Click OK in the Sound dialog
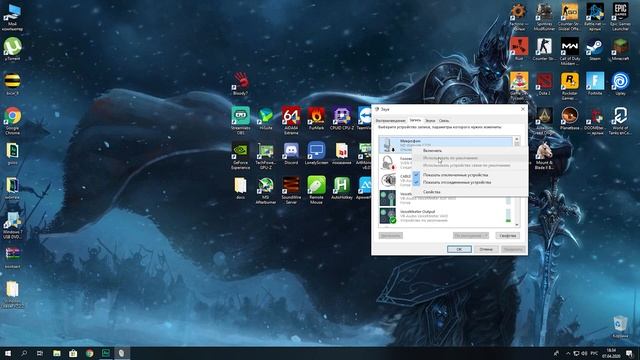The height and width of the screenshot is (360, 640). pos(459,249)
